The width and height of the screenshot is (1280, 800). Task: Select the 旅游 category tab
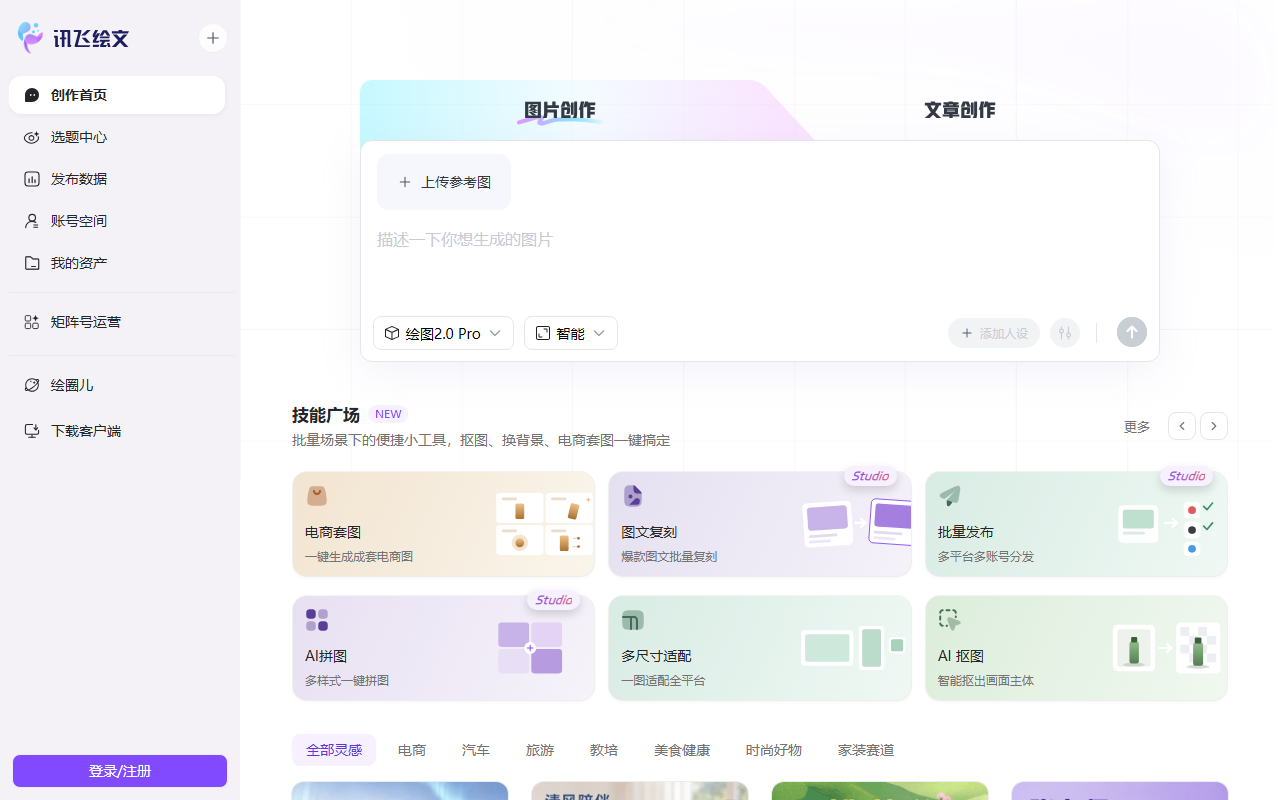point(540,750)
